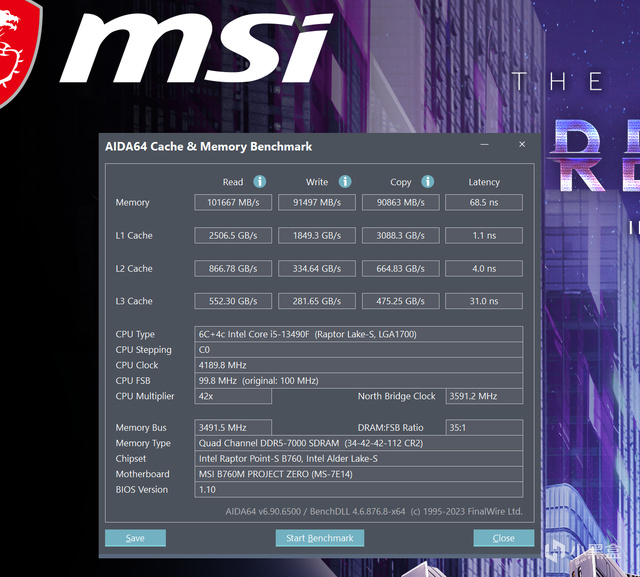The width and height of the screenshot is (640, 577).
Task: Click Memory Bus value 3491.5 MHz
Action: pyautogui.click(x=233, y=428)
